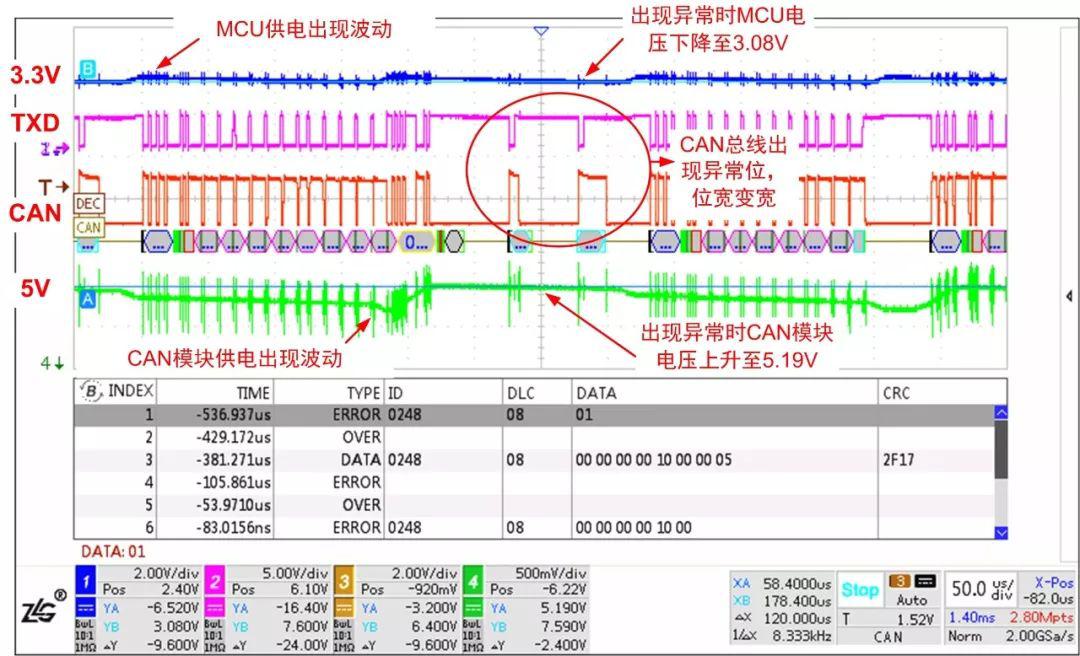Viewport: 1080px width, 656px height.
Task: Click channel 1 2.00V/div scale
Action: tap(166, 573)
